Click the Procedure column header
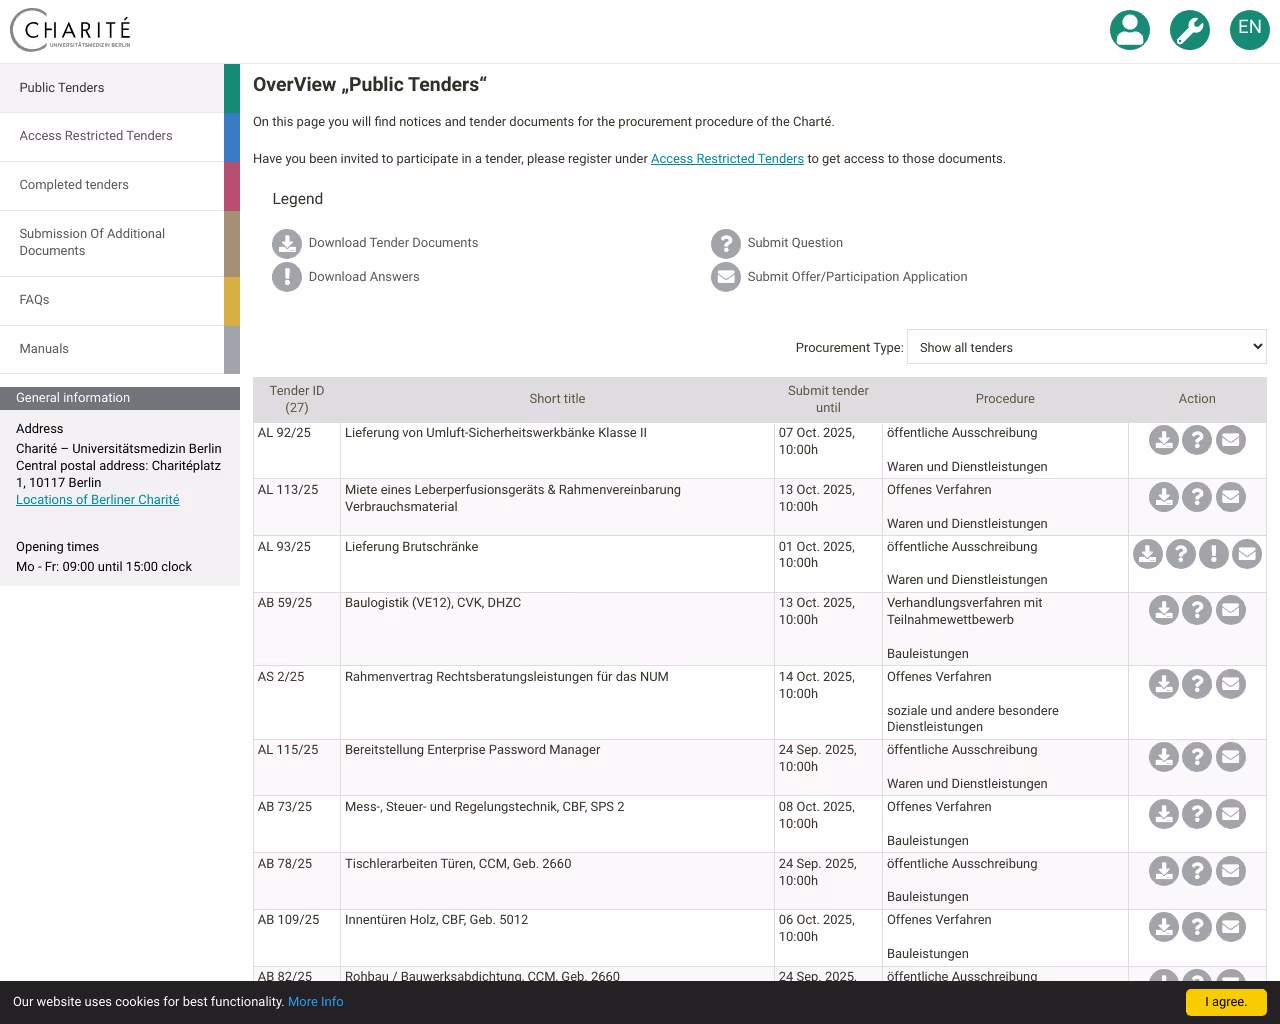Screen dimensions: 1280x1024 1005,399
